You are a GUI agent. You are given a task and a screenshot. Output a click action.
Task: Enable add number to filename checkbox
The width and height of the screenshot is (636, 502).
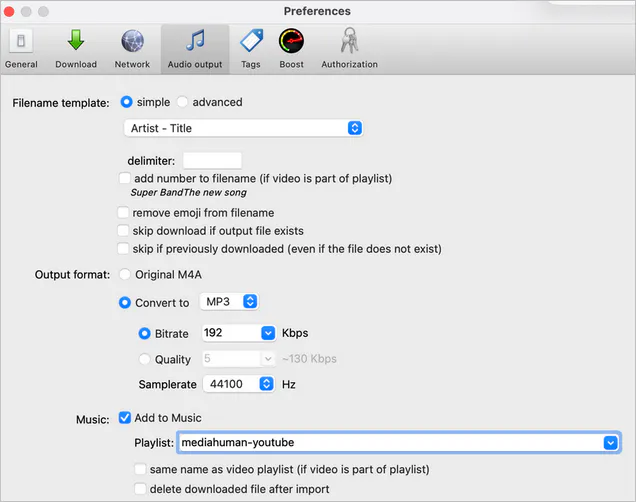point(125,178)
